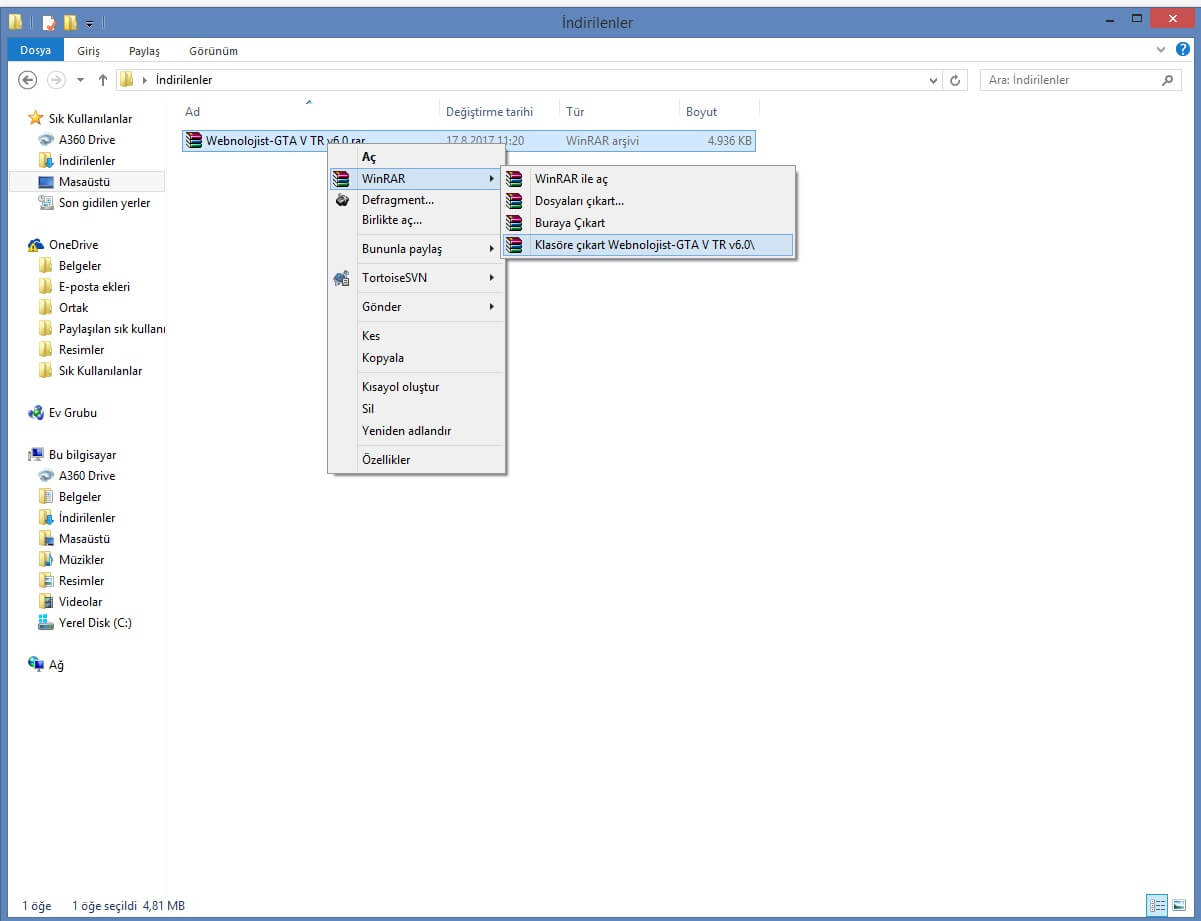Viewport: 1201px width, 921px height.
Task: Select 'Ortak' folder under OneDrive
Action: click(x=73, y=308)
